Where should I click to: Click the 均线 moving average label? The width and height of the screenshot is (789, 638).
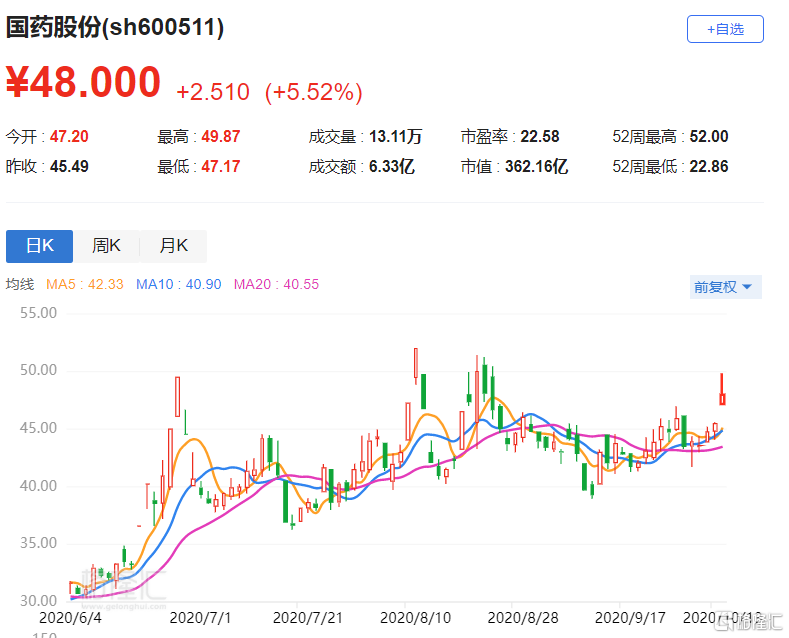click(x=20, y=284)
